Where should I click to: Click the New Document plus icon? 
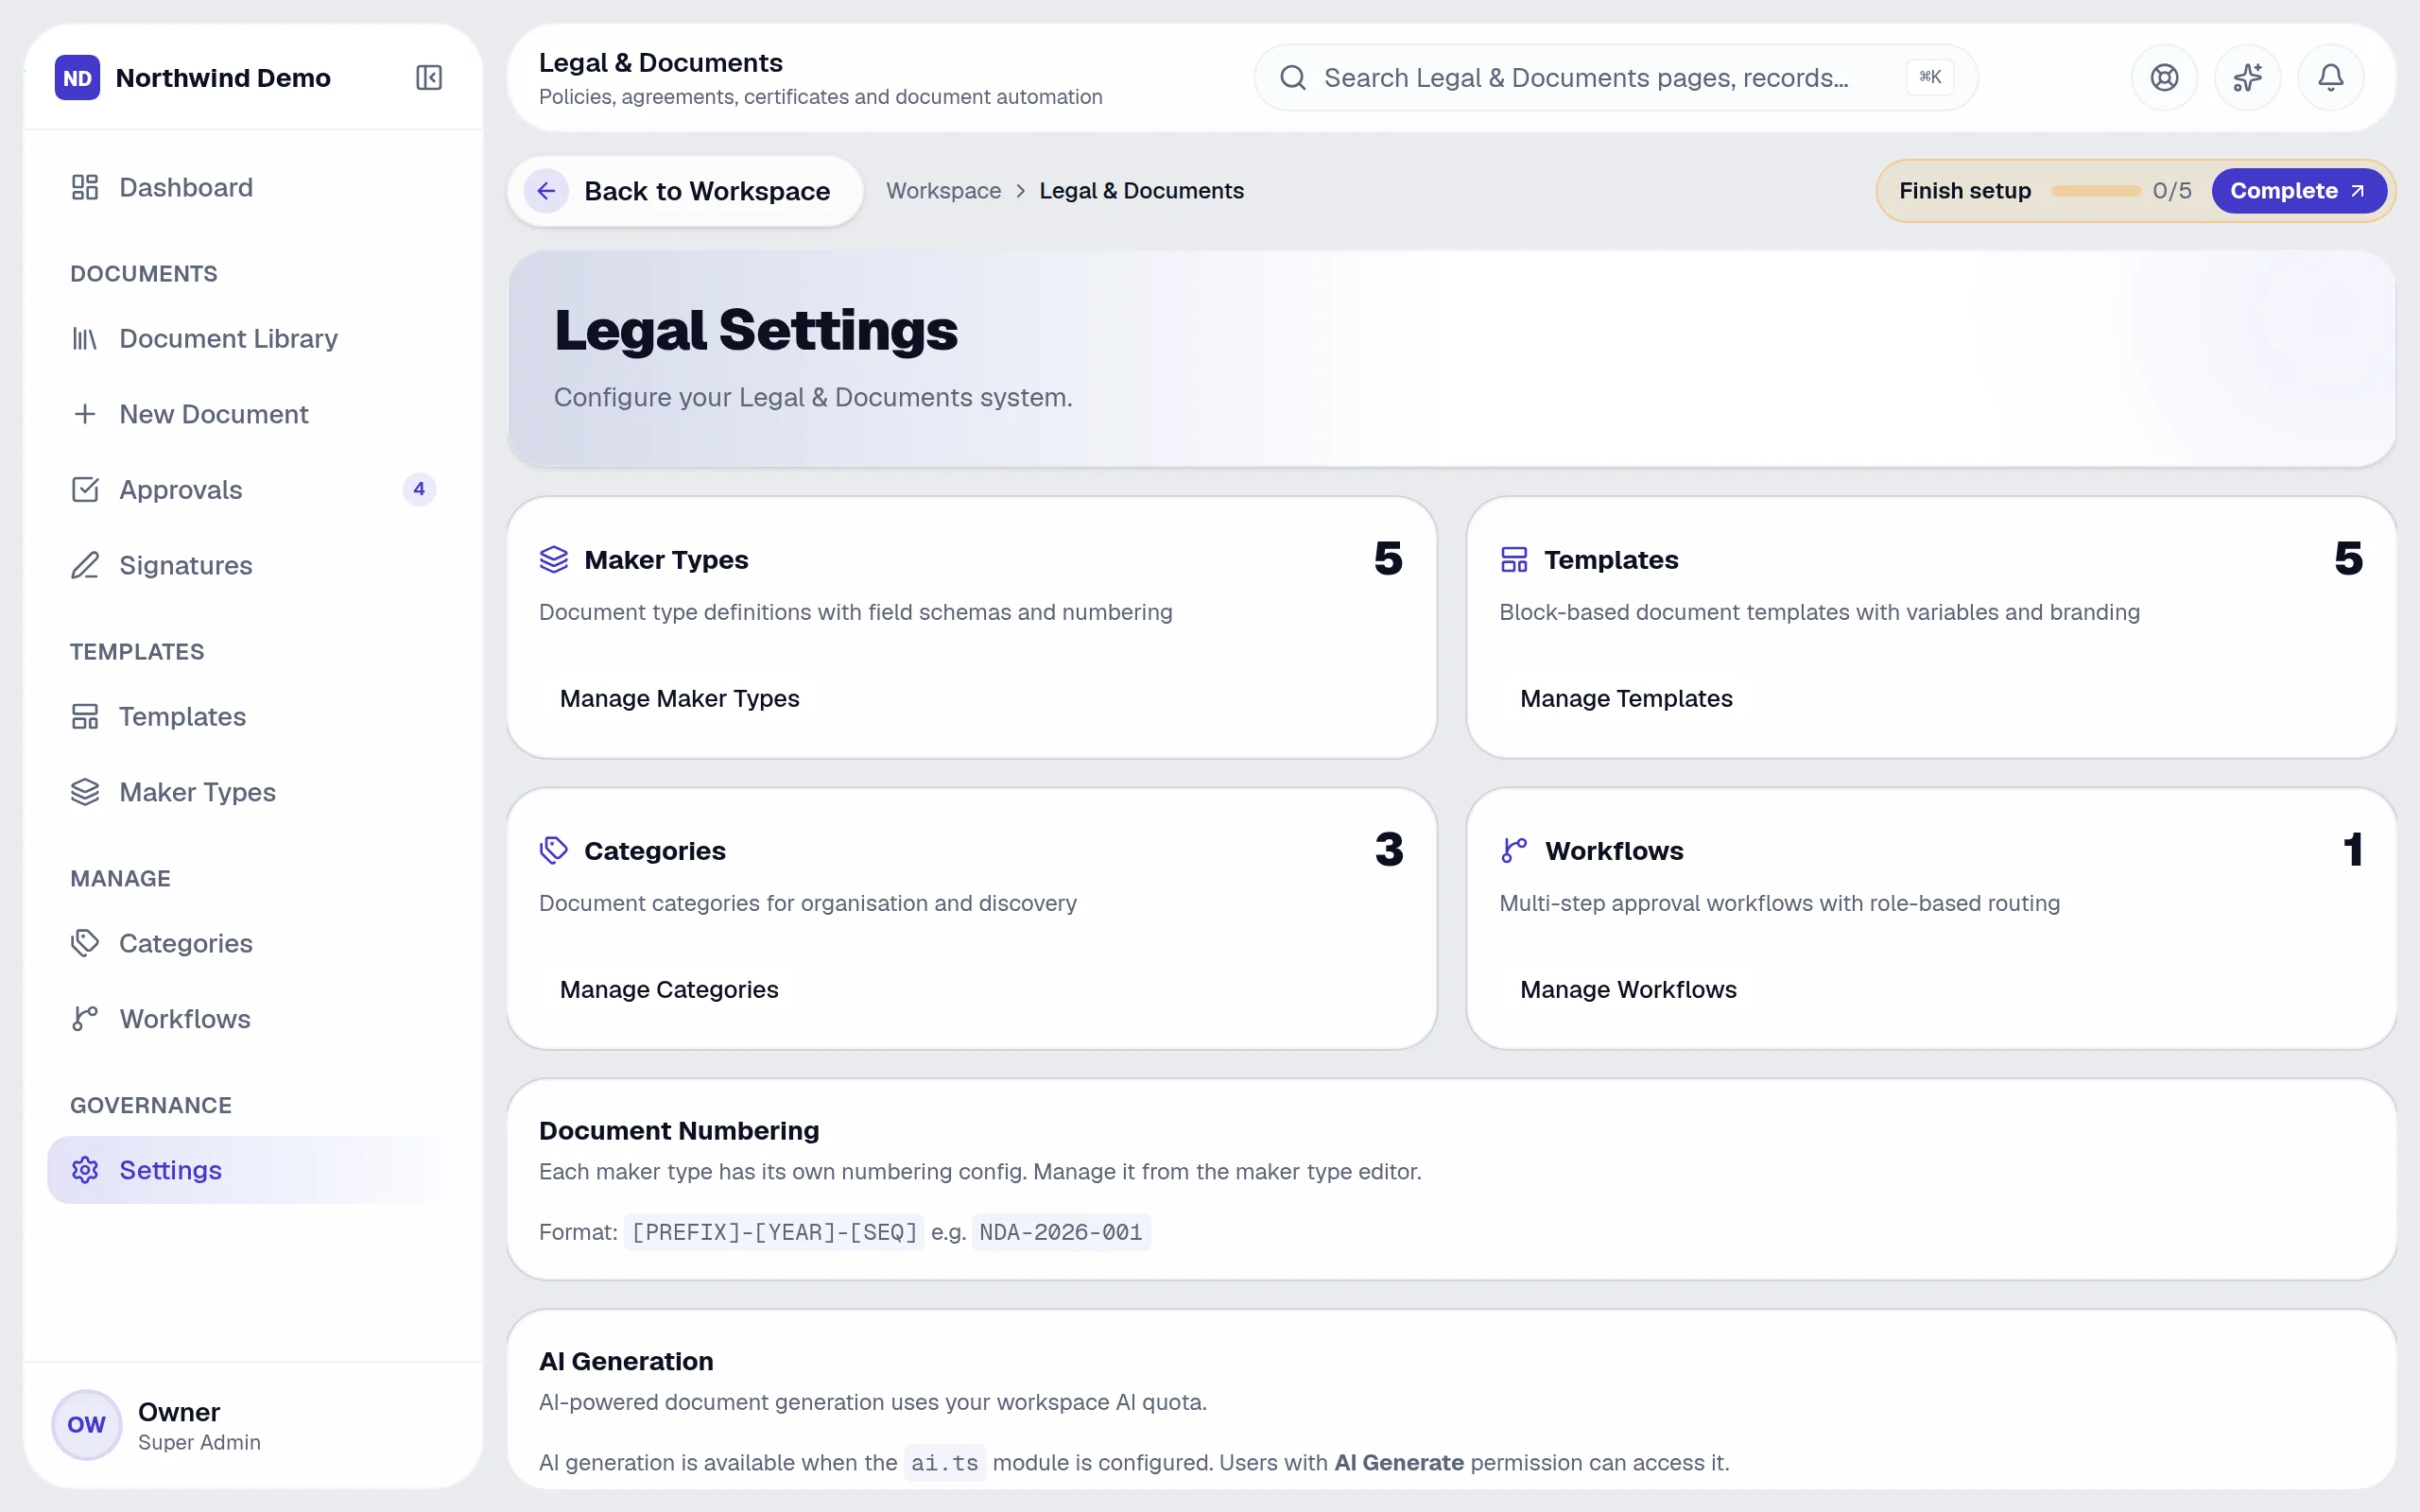pyautogui.click(x=85, y=414)
